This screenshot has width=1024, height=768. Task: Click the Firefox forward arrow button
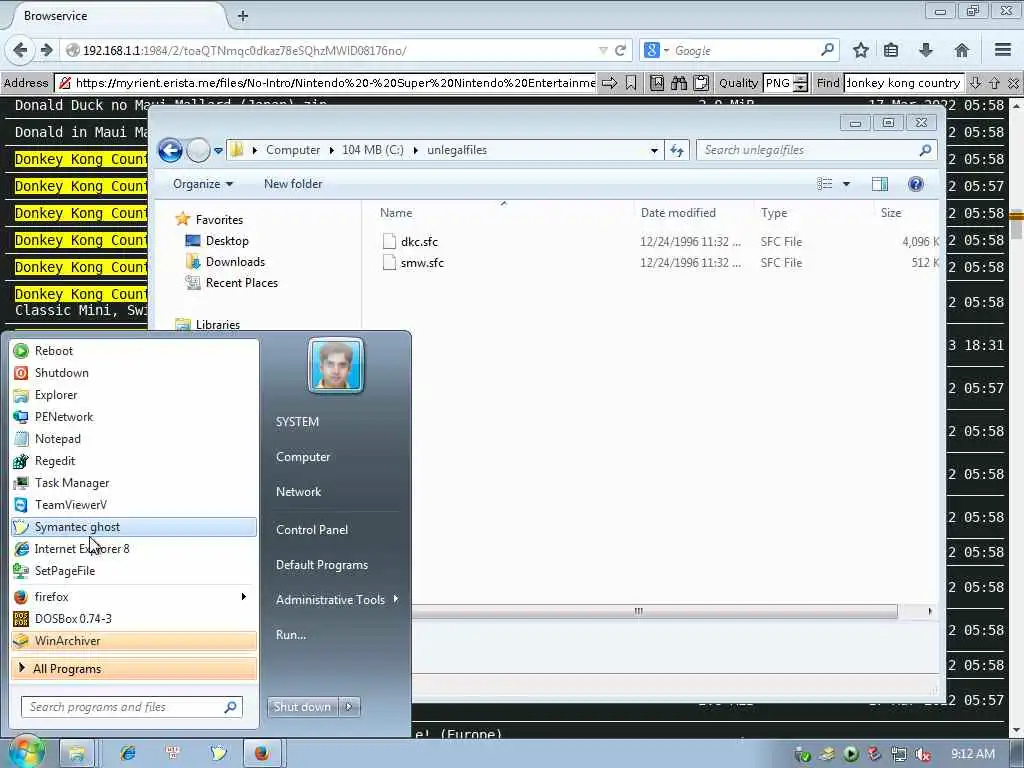coord(46,50)
